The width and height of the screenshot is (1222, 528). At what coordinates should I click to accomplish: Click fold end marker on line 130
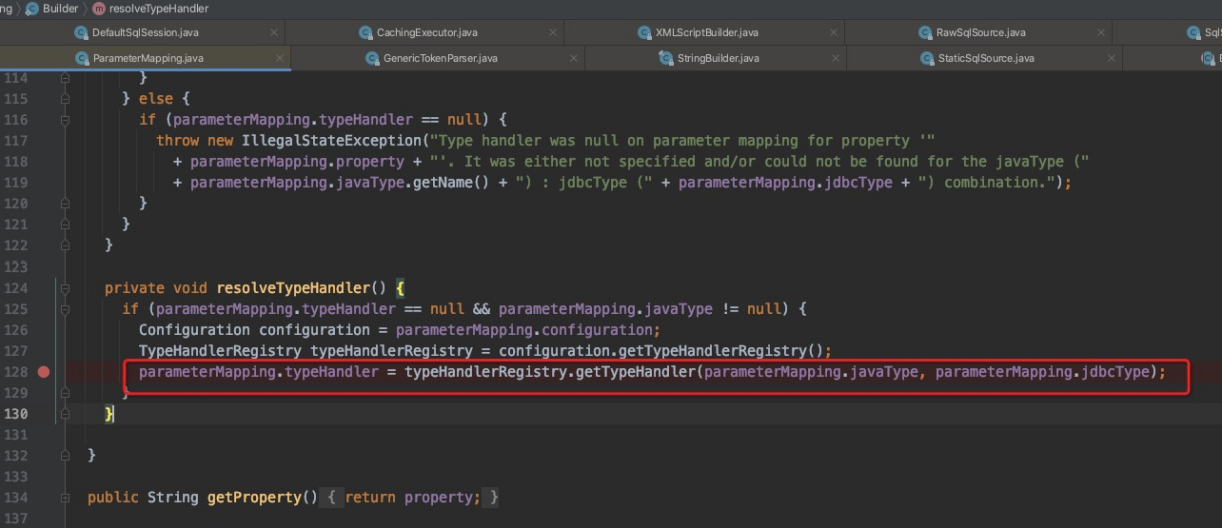65,414
